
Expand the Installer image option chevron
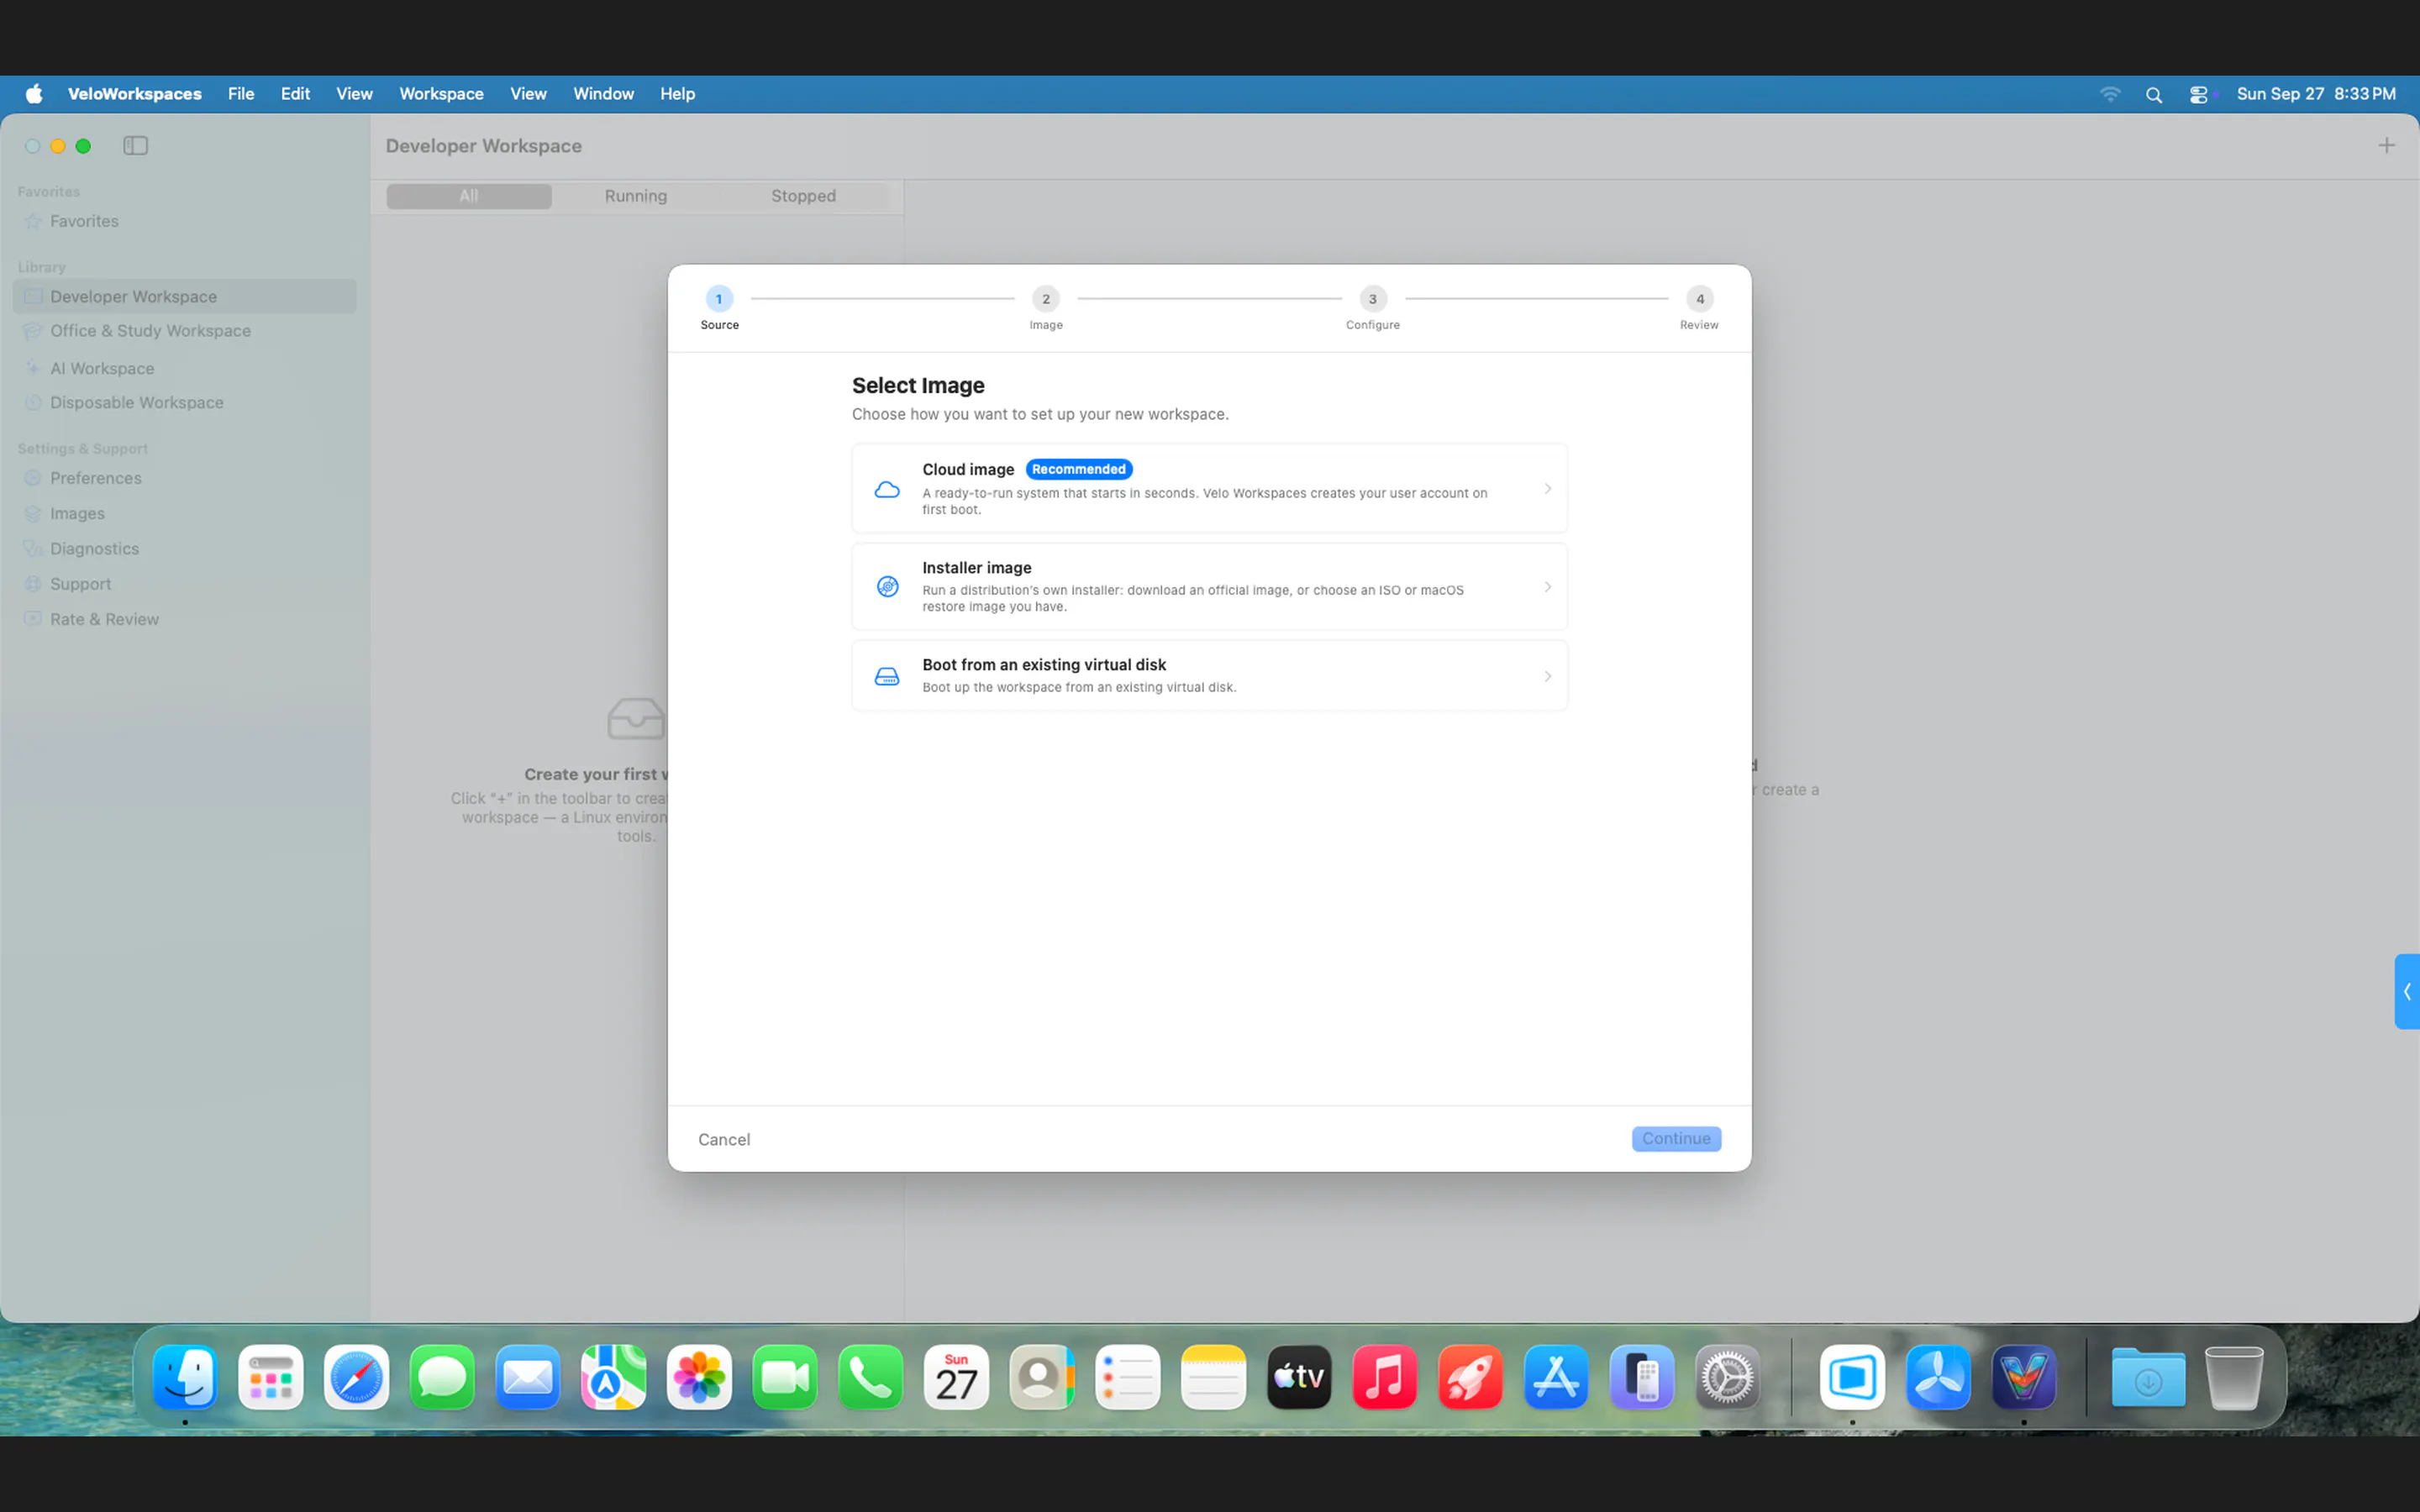(1547, 587)
